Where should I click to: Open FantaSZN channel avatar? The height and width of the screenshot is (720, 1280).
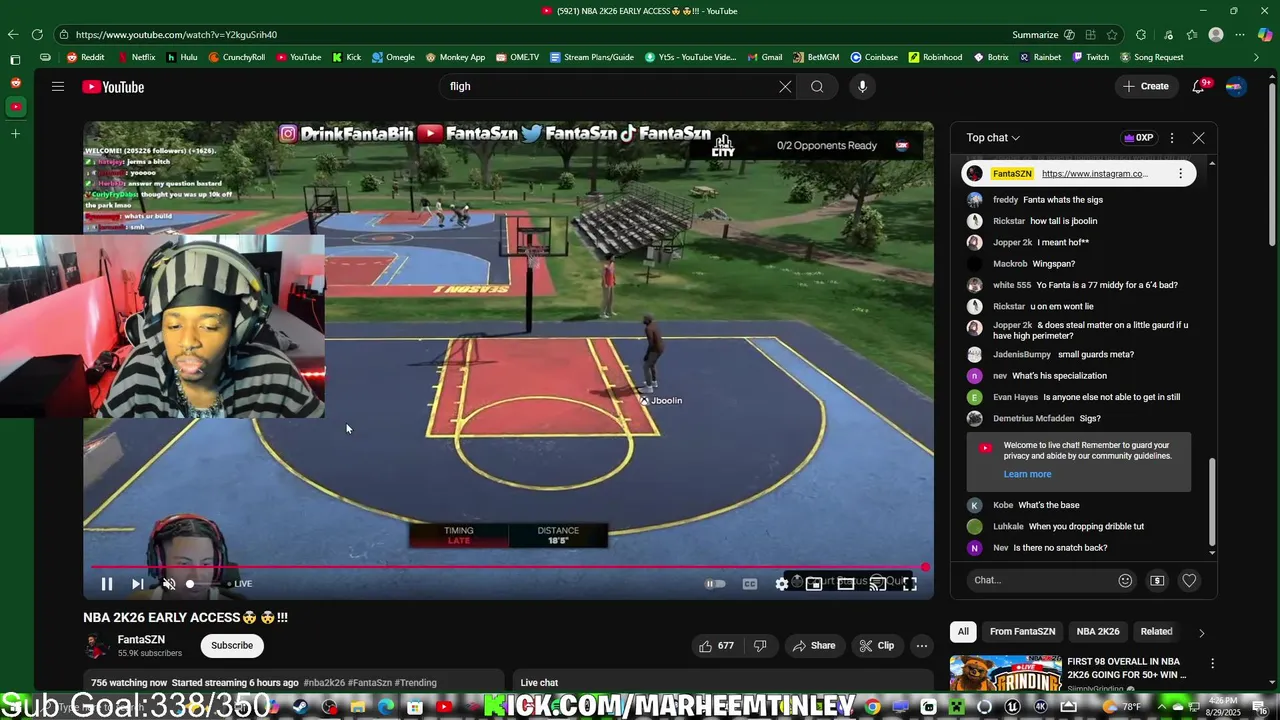(x=96, y=646)
